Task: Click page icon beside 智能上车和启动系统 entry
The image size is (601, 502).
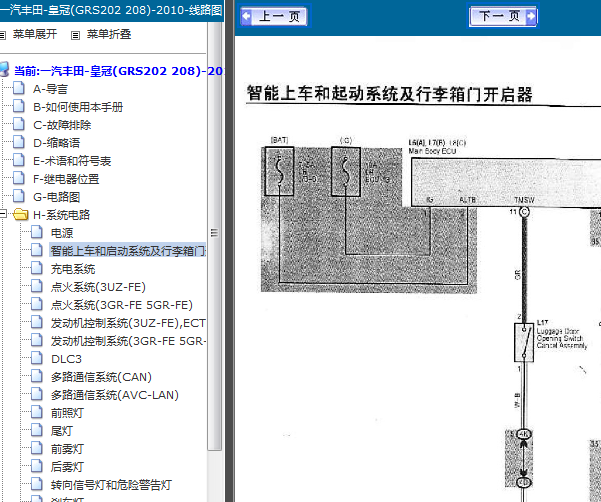Action: coord(37,250)
